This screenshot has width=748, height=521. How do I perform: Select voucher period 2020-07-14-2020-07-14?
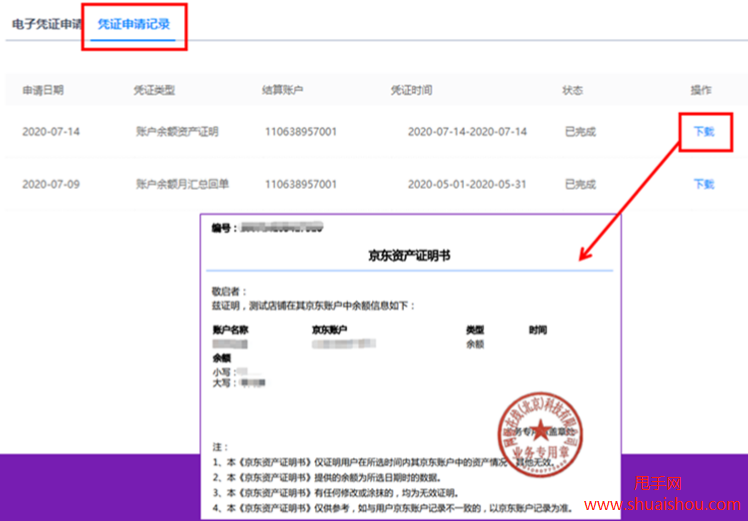[x=468, y=132]
